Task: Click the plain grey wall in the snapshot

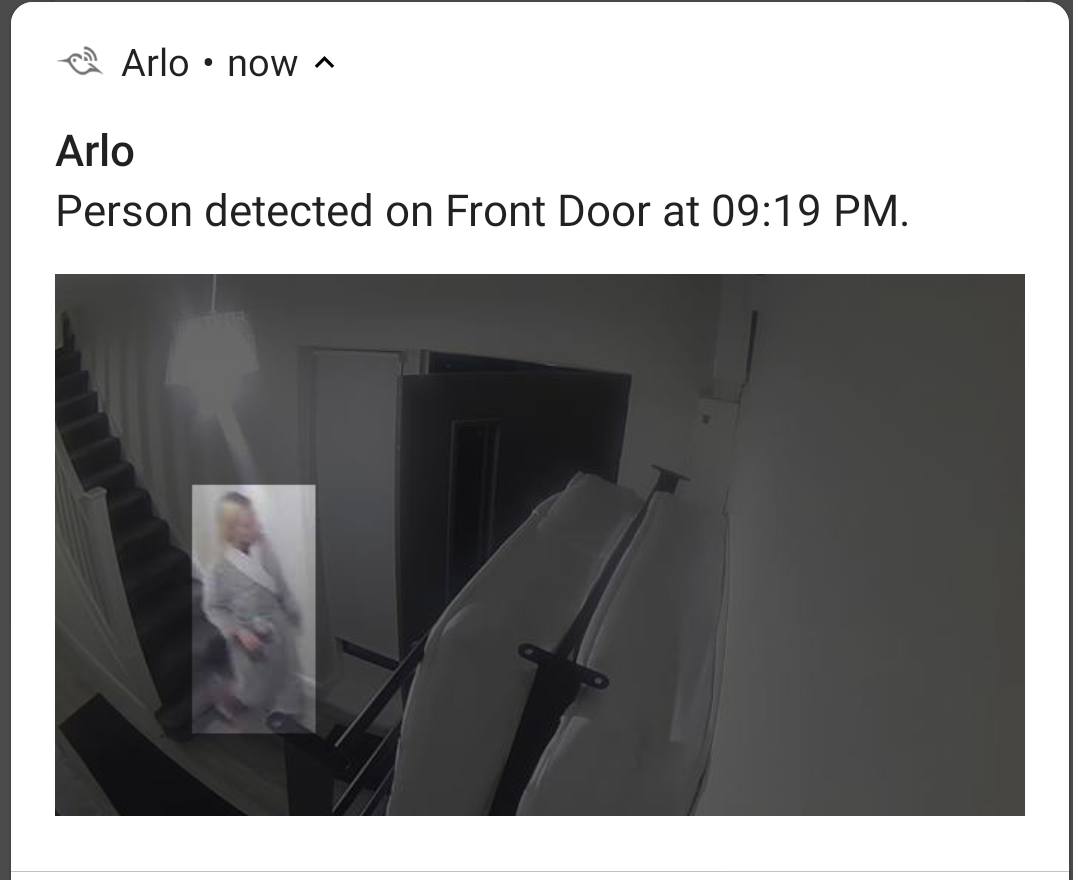Action: pos(883,547)
